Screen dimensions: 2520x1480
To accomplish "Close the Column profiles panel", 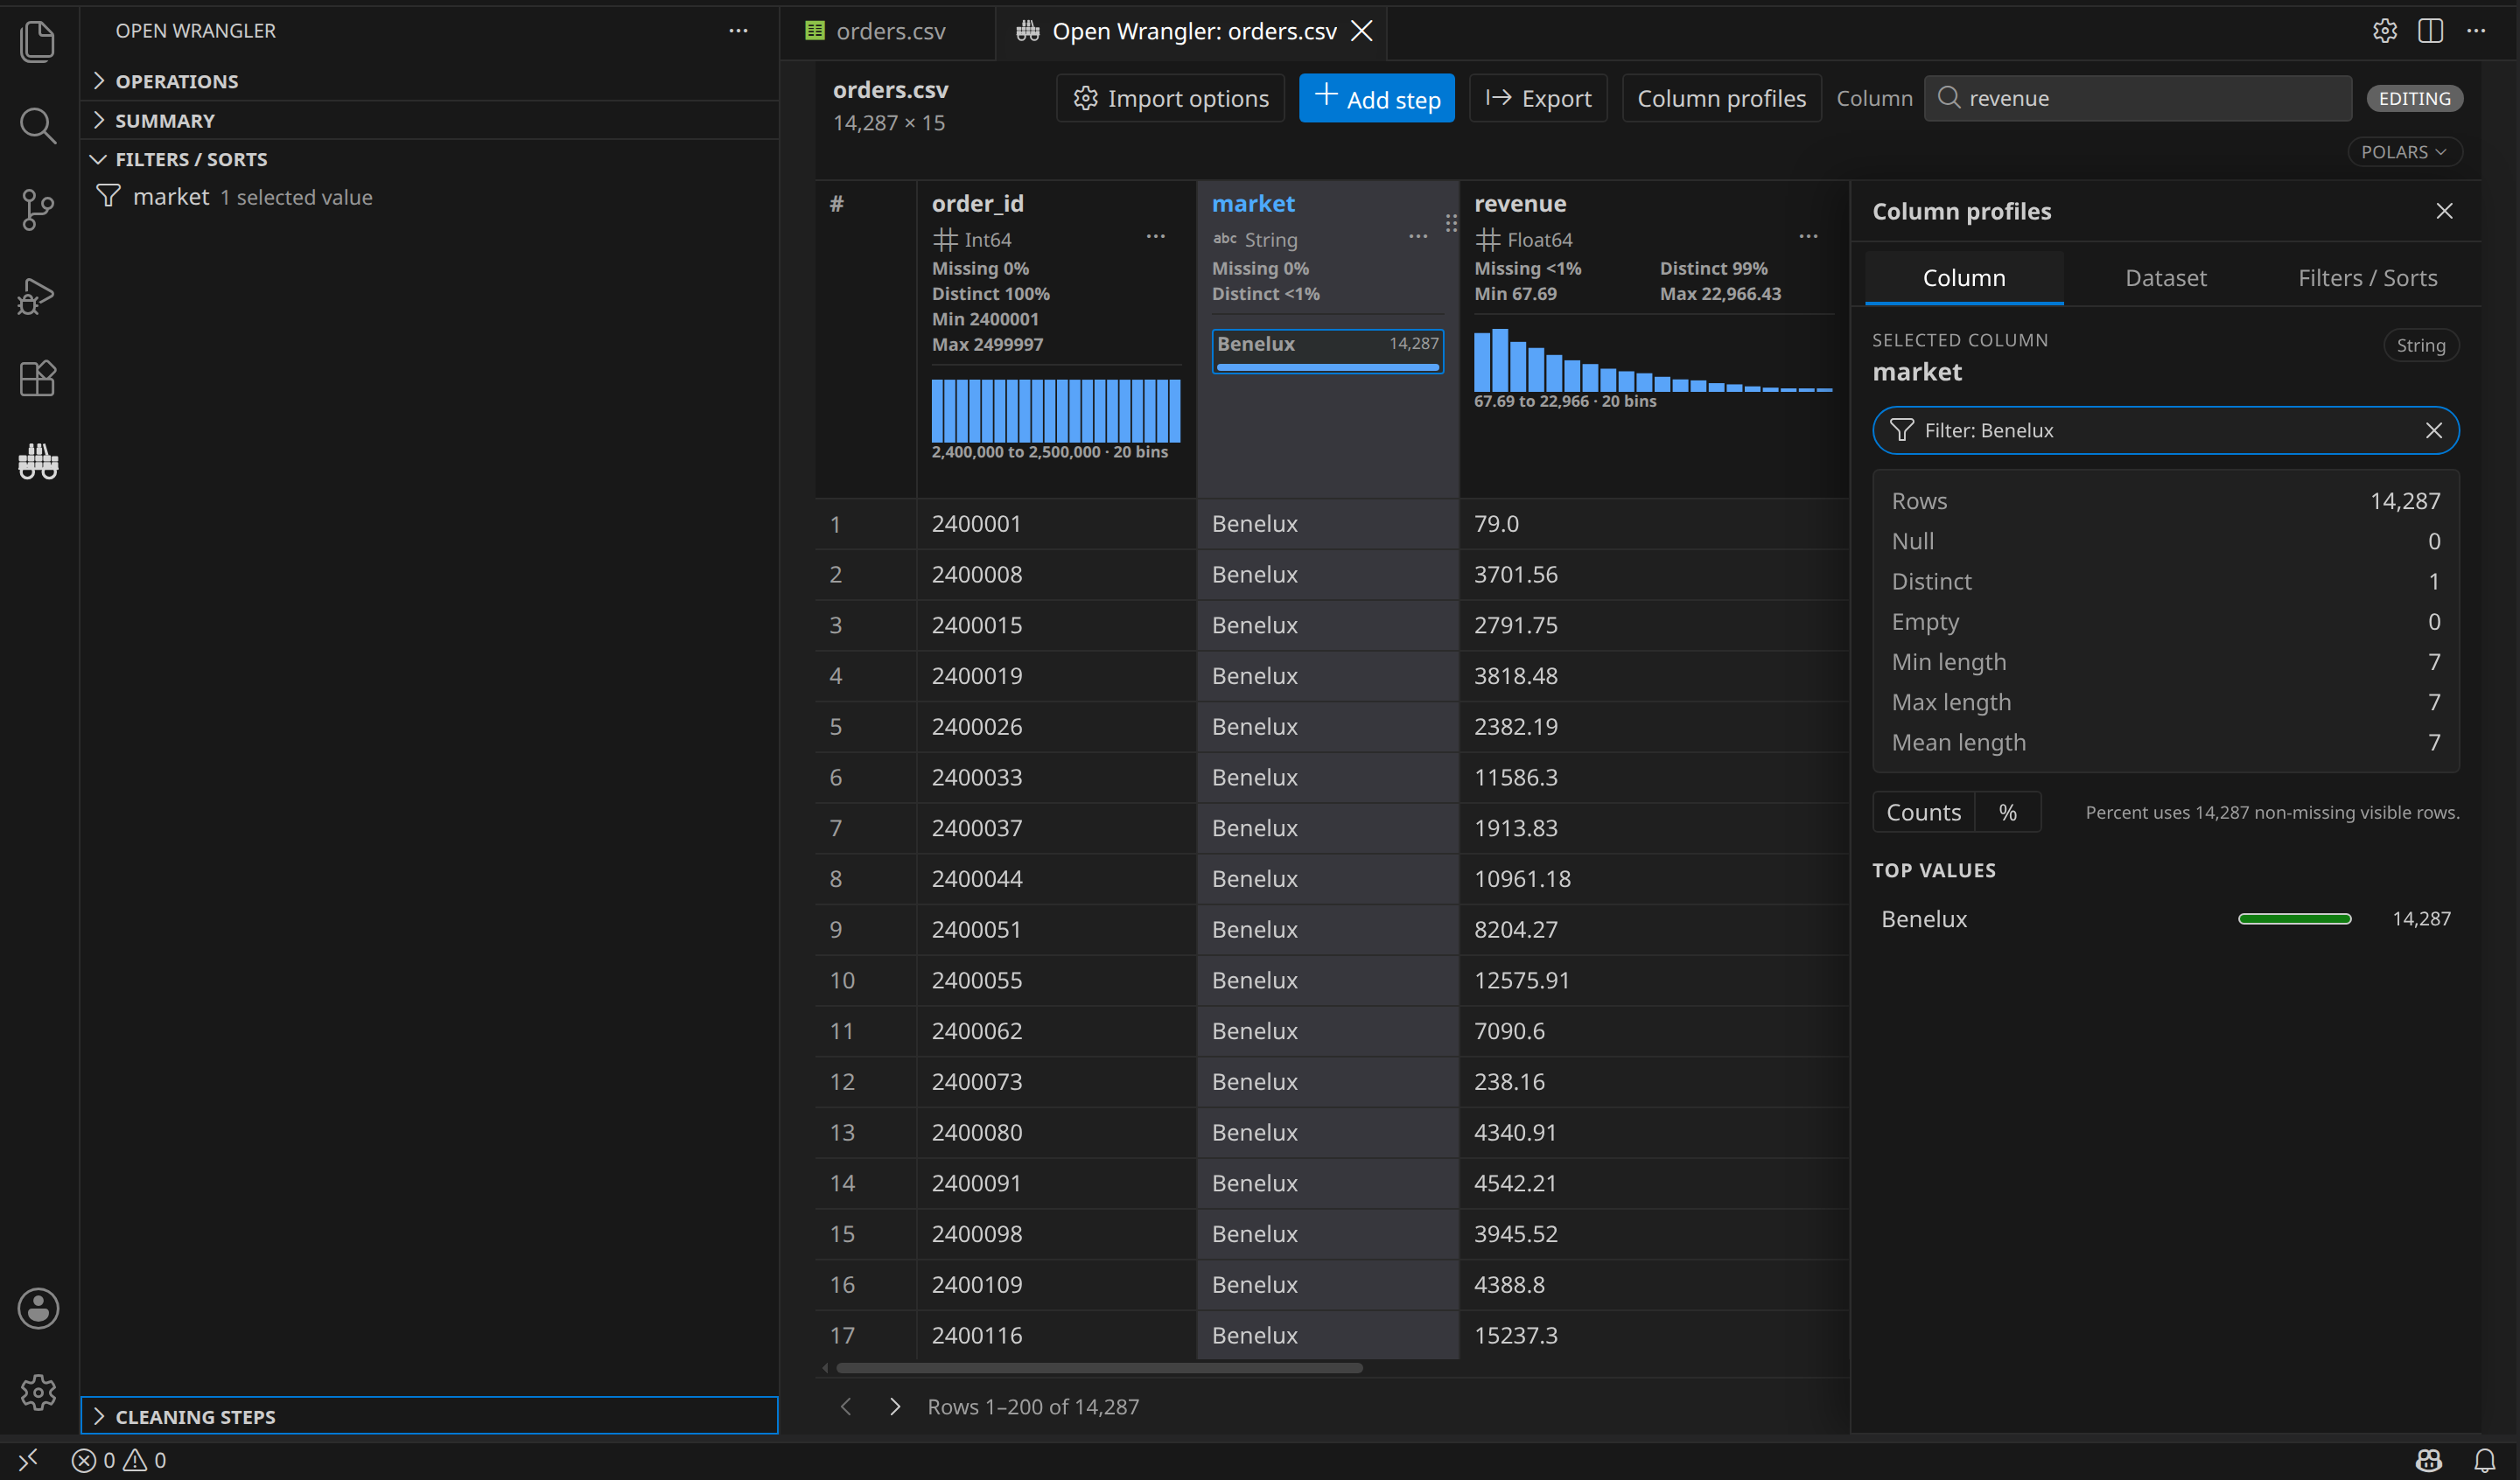I will (2444, 211).
